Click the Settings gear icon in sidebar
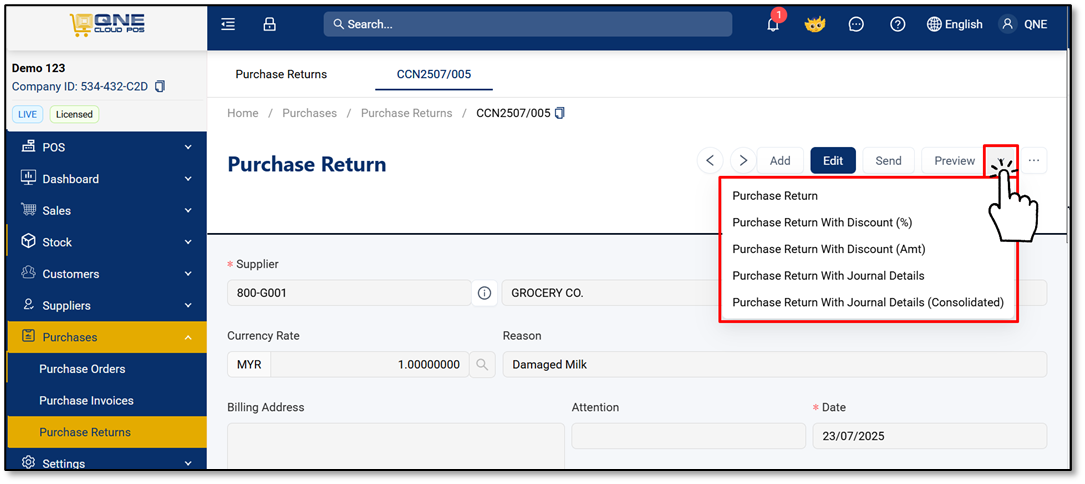 [x=28, y=463]
